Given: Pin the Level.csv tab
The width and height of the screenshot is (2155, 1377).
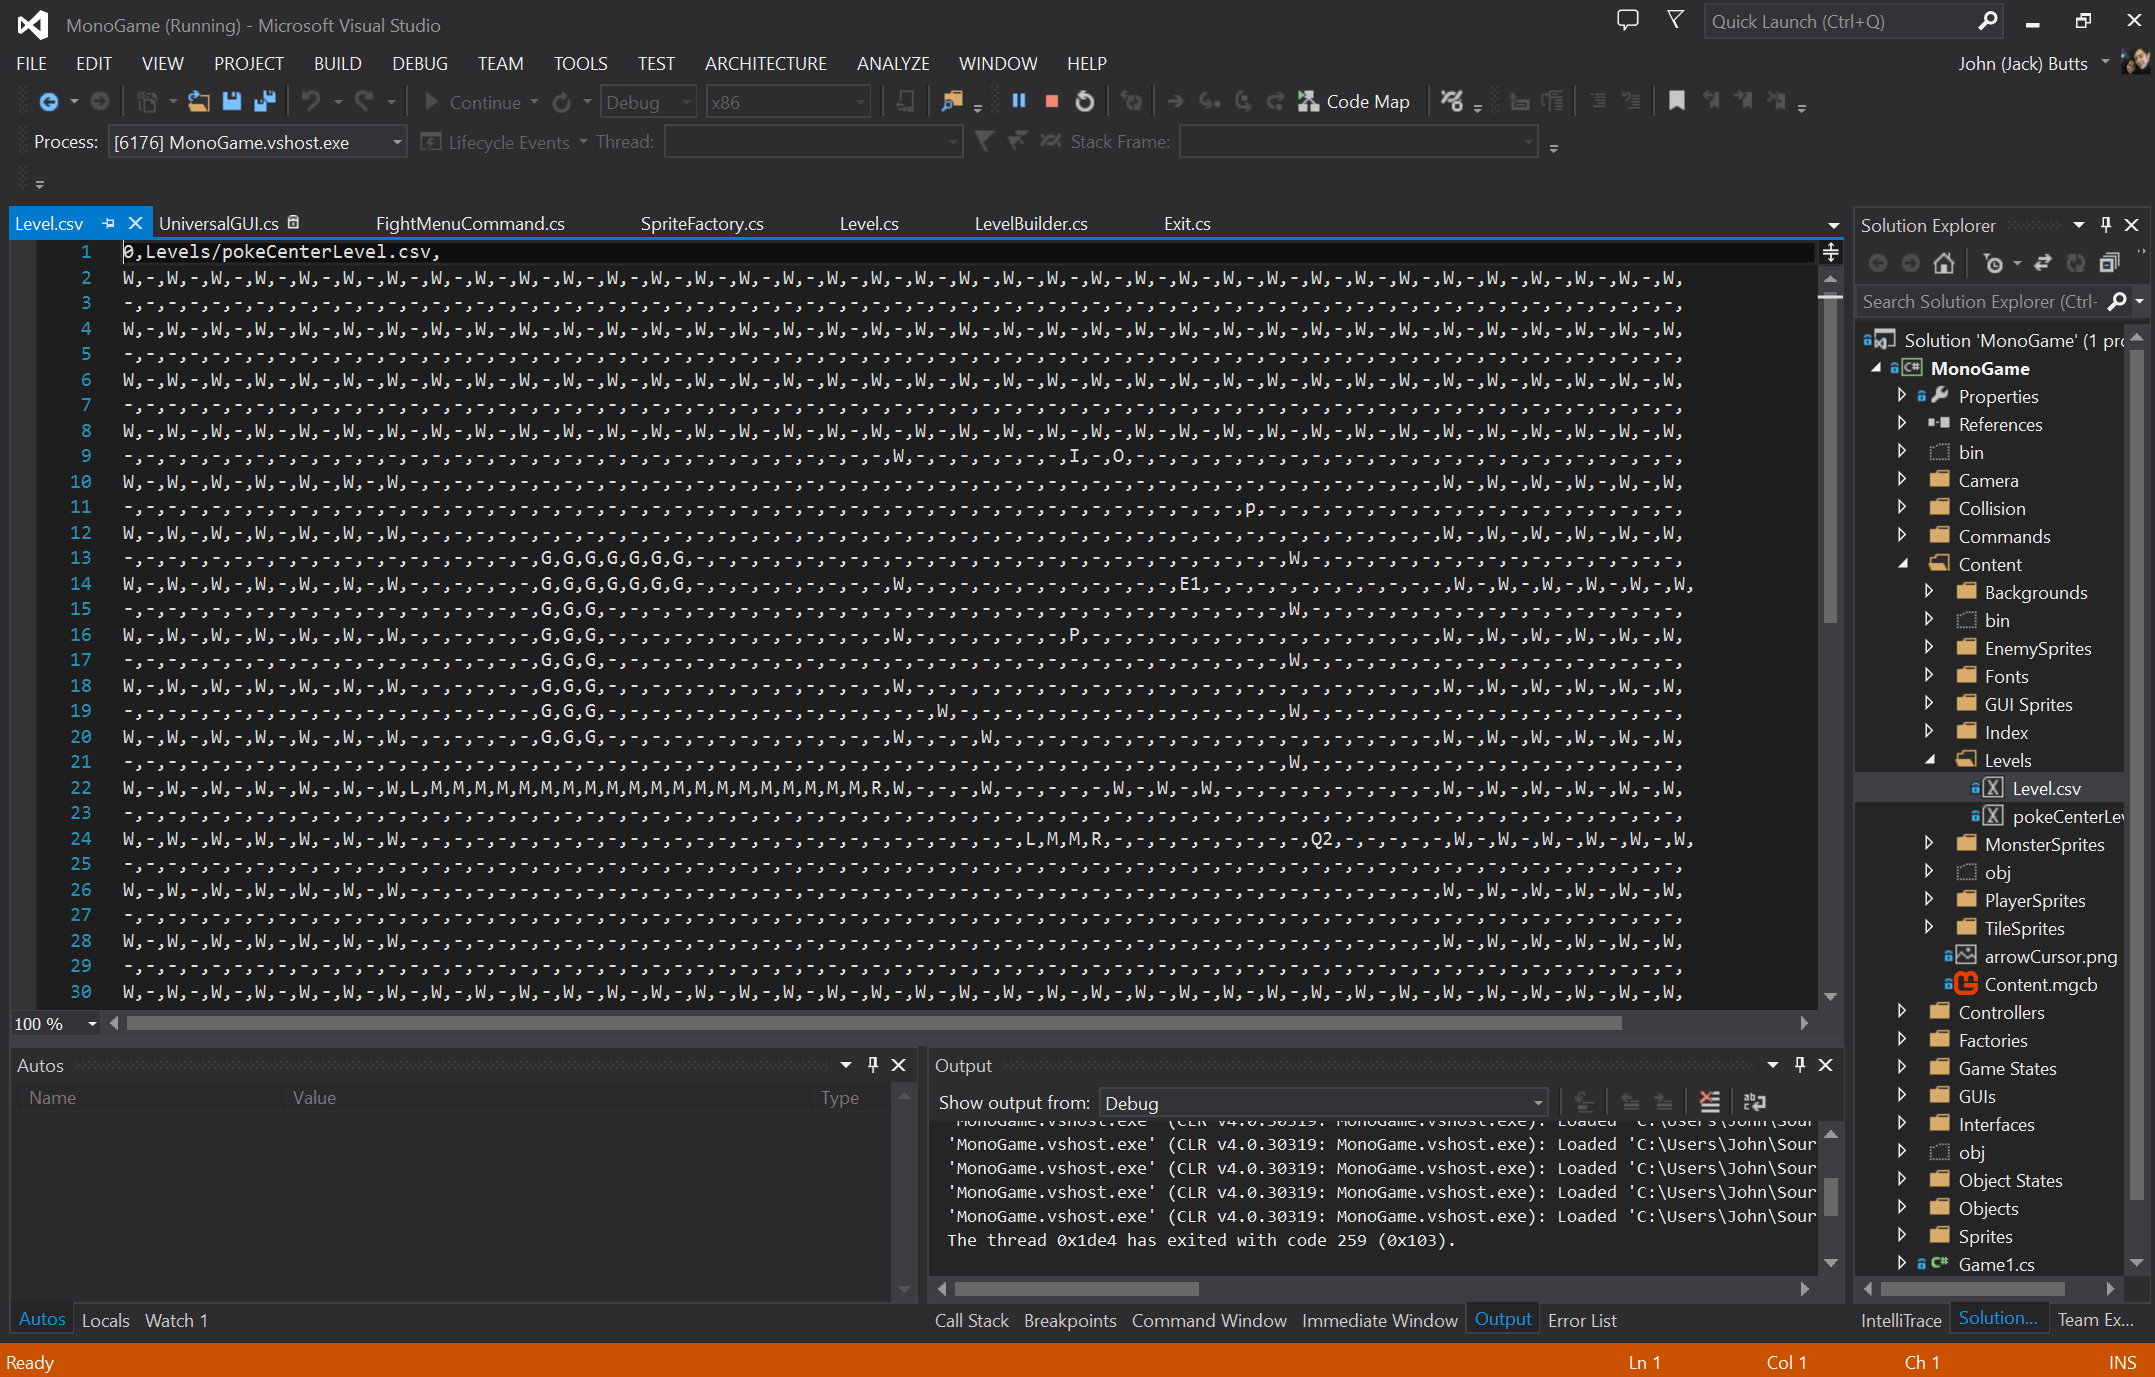Looking at the screenshot, I should click(x=108, y=223).
